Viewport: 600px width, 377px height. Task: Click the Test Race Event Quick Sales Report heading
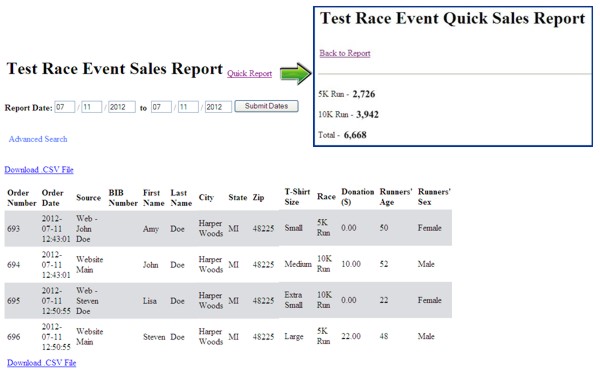pyautogui.click(x=453, y=18)
